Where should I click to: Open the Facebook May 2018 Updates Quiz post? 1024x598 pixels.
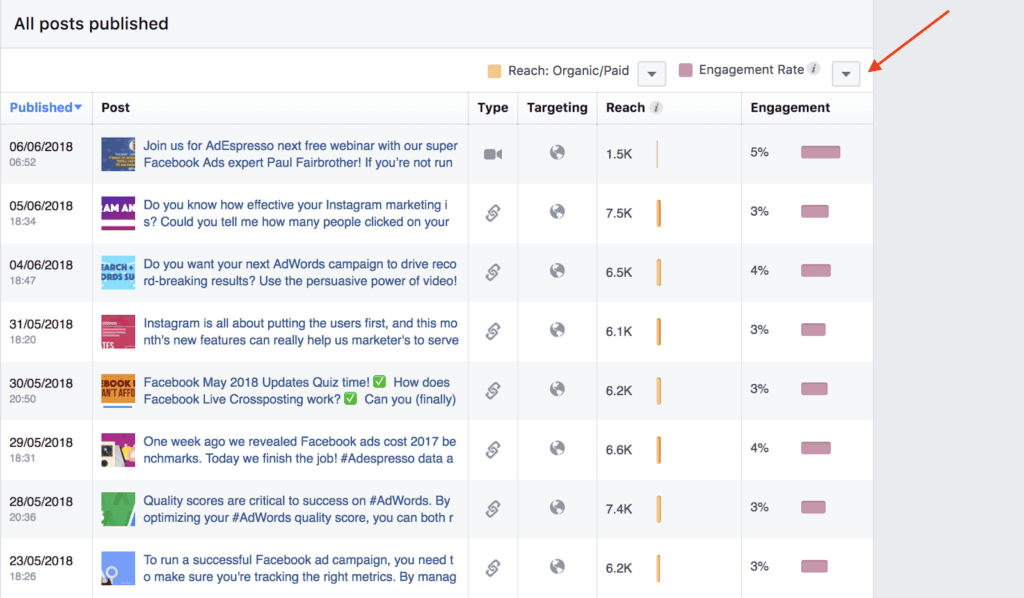tap(300, 390)
